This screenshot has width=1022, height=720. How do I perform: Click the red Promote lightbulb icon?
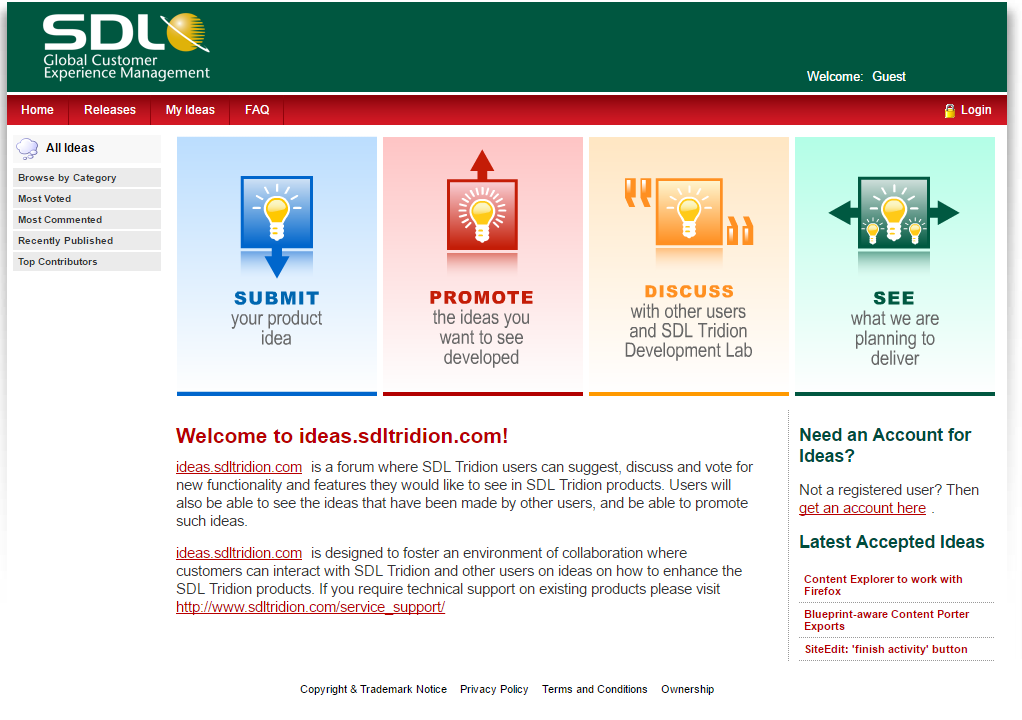click(x=482, y=201)
